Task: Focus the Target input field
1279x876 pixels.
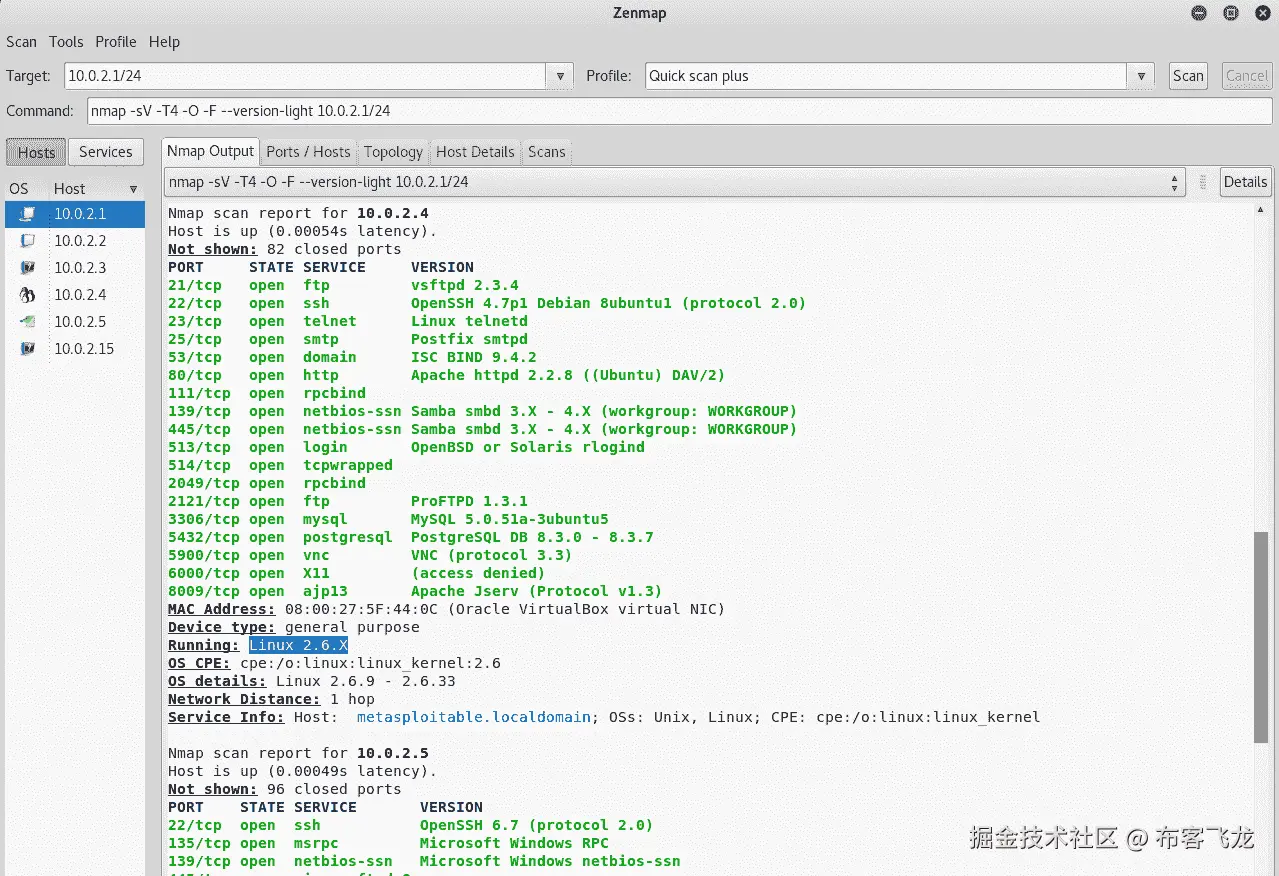Action: tap(305, 76)
